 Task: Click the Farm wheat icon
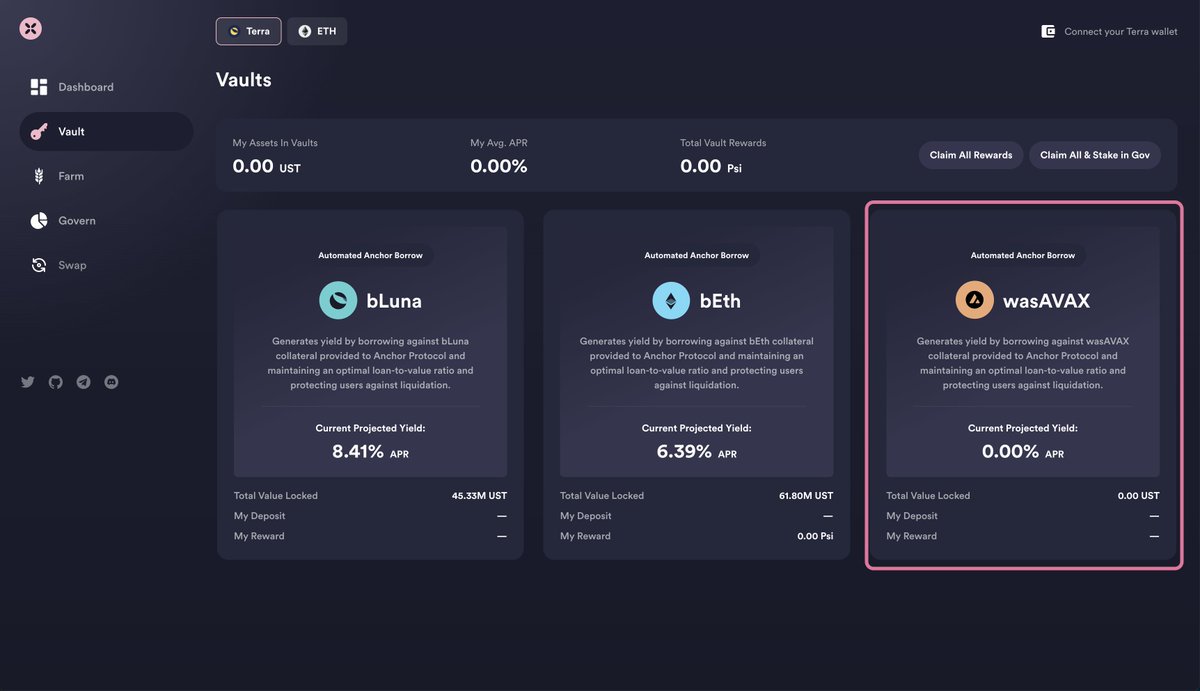coord(39,176)
